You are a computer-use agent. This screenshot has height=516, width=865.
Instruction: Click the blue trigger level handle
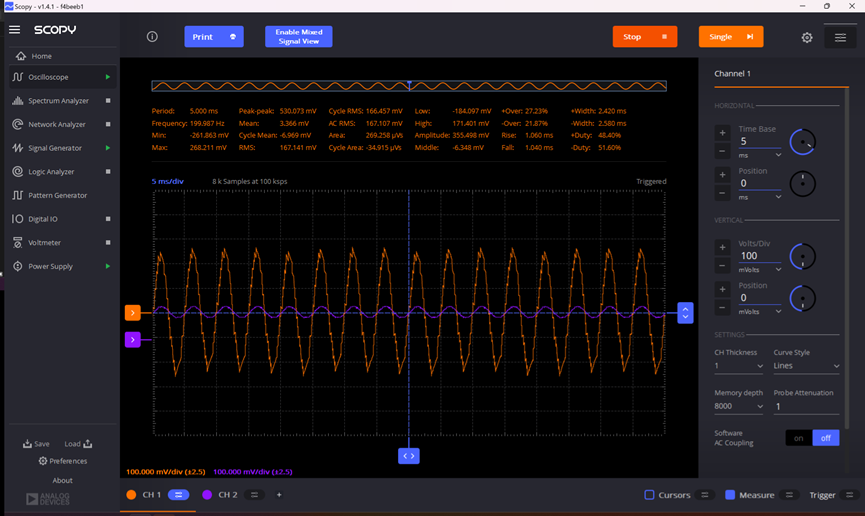685,313
